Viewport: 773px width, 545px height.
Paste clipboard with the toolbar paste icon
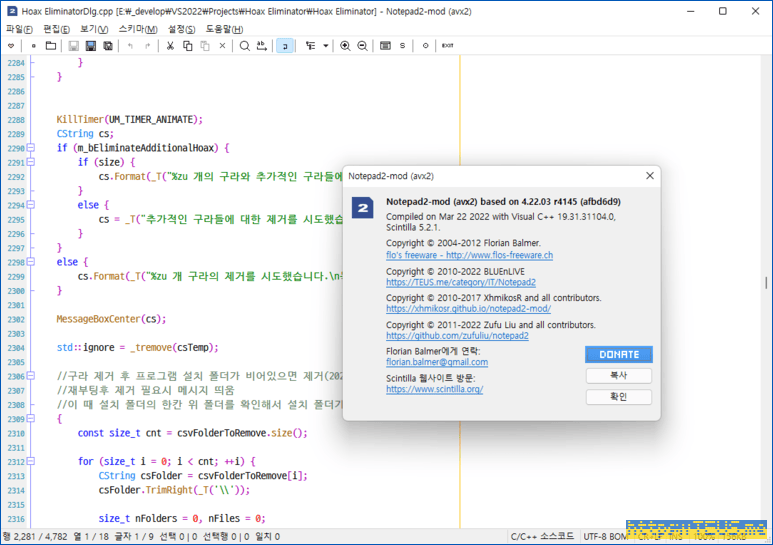[x=205, y=46]
